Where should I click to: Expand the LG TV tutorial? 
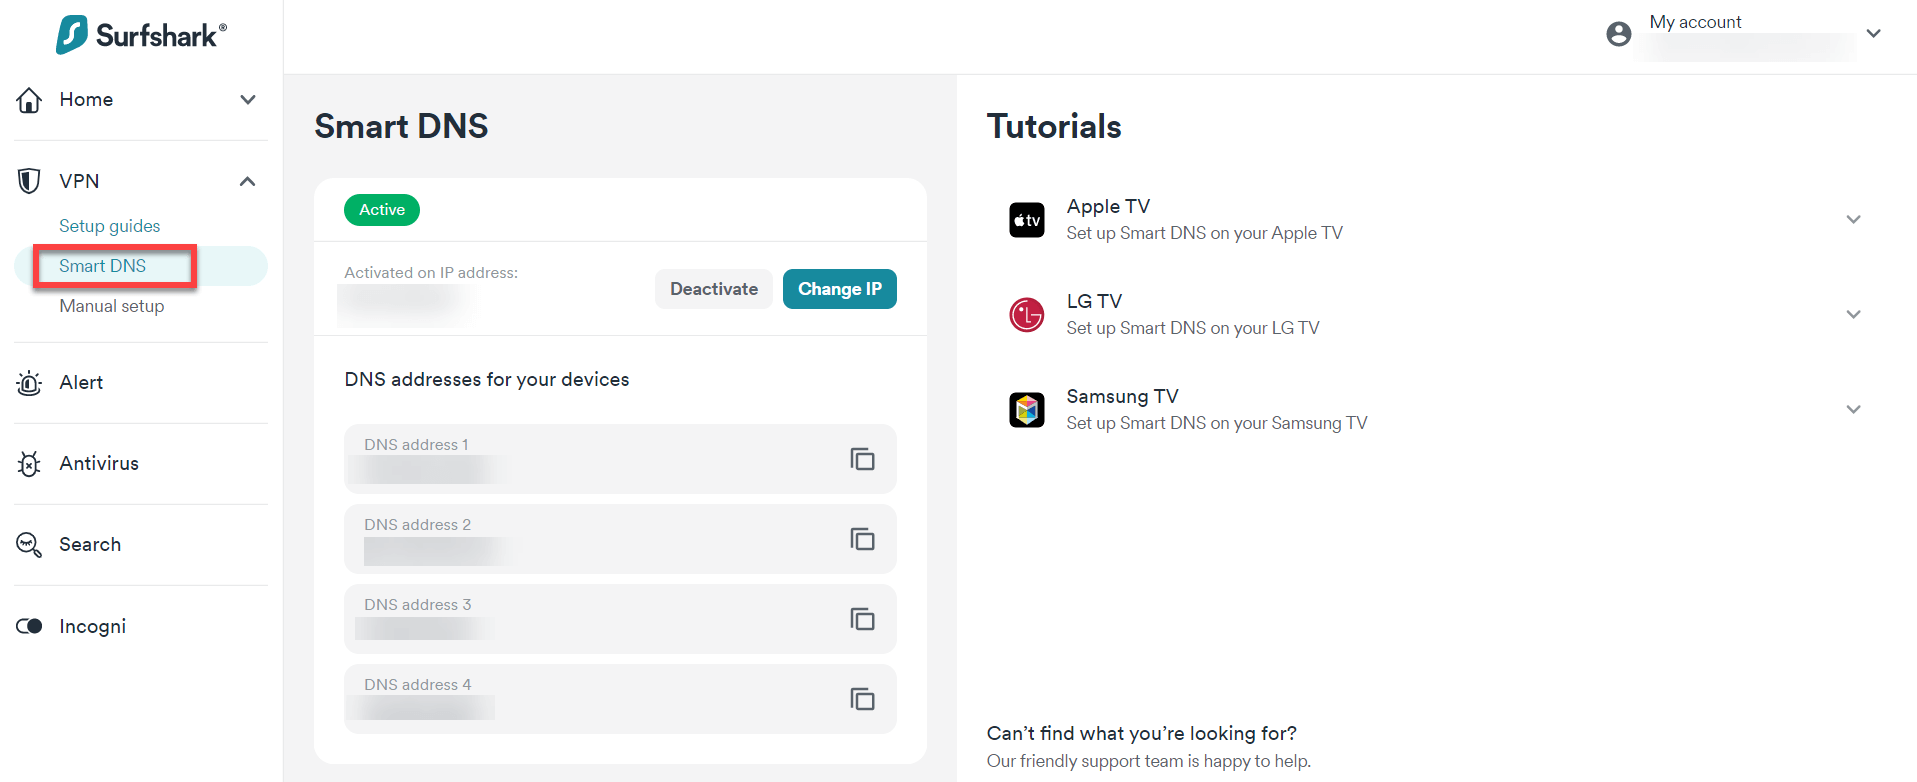(1853, 314)
